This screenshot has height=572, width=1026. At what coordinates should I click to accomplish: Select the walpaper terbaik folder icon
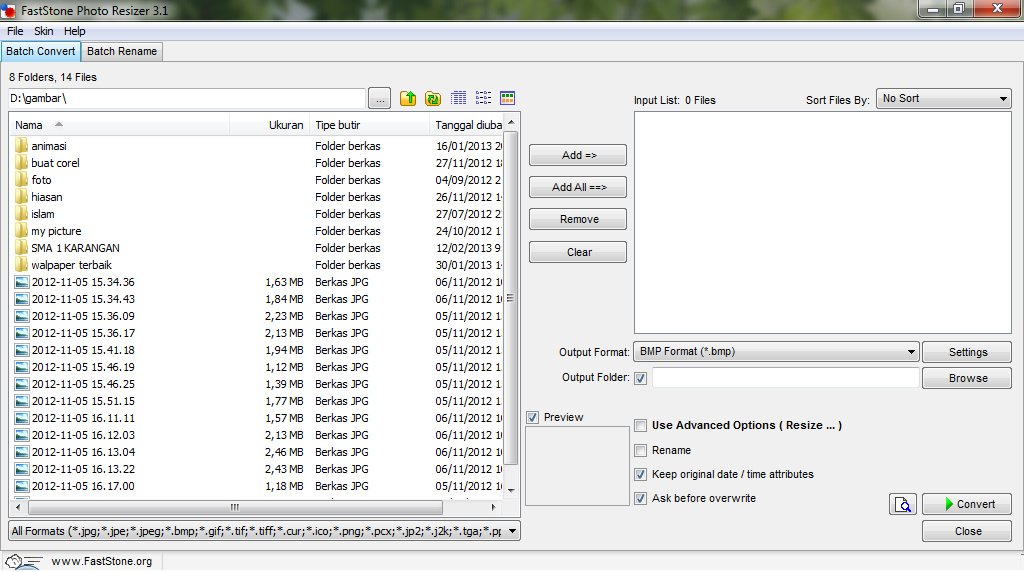pos(22,264)
